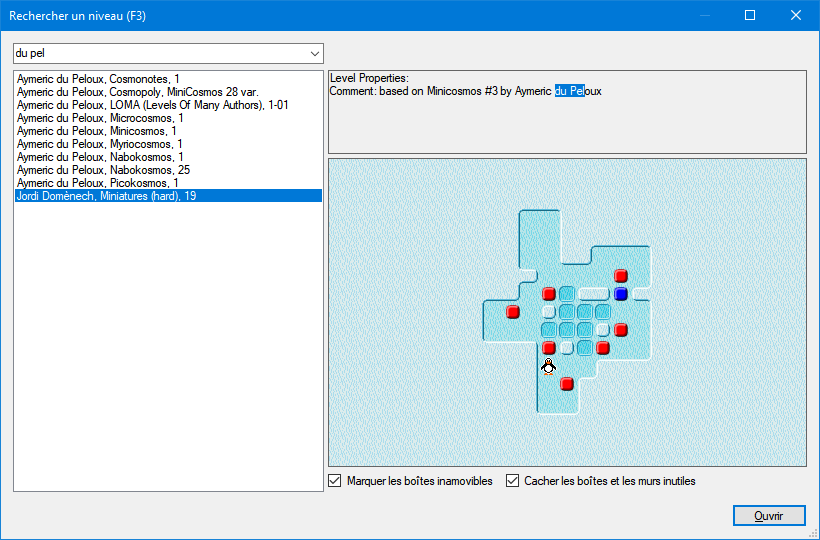This screenshot has height=540, width=820.
Task: Close the Rechercher un niveau dialog
Action: point(795,15)
